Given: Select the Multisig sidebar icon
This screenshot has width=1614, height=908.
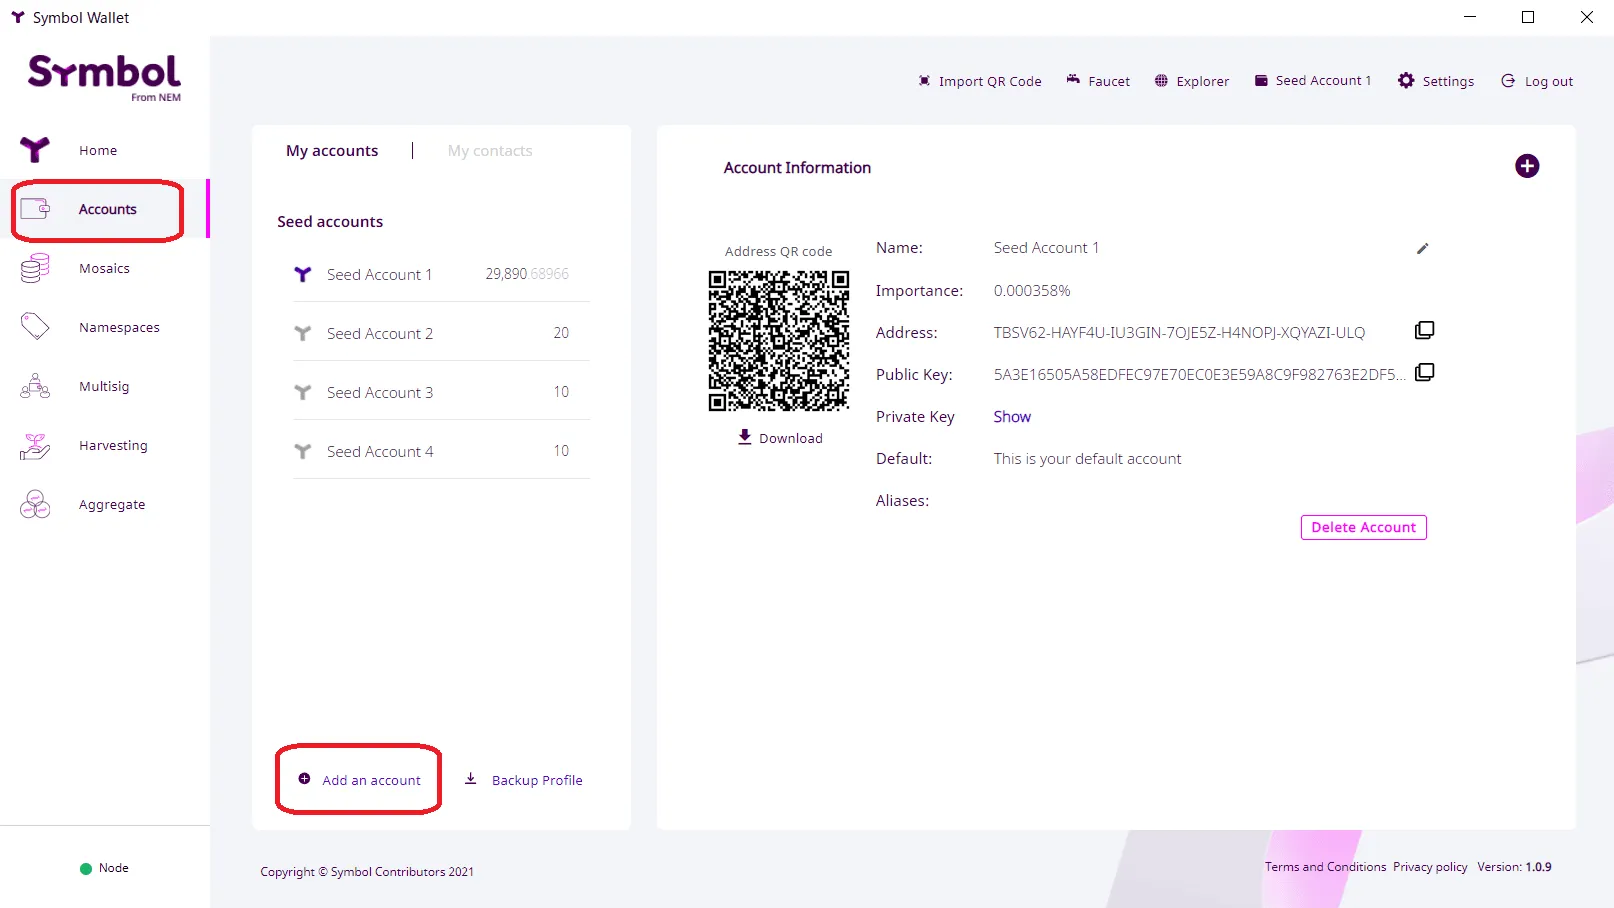Looking at the screenshot, I should click(34, 386).
